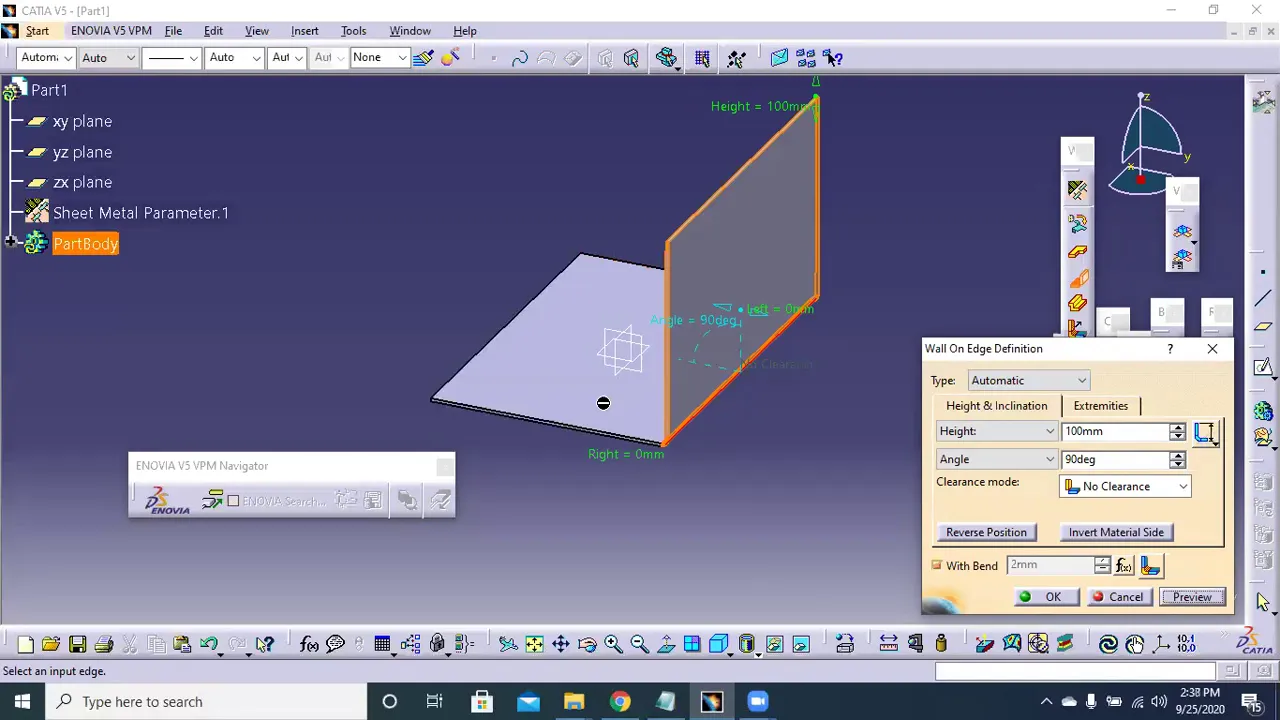Open the second Auto dropdown in top toolbar
This screenshot has width=1280, height=720.
(234, 58)
